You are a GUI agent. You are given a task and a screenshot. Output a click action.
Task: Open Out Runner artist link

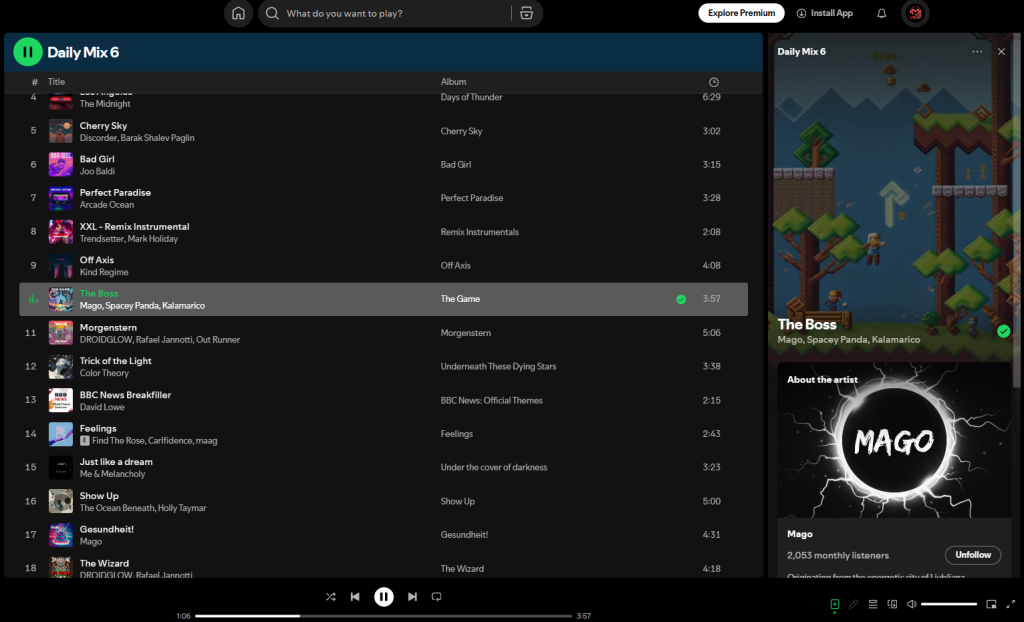(x=218, y=340)
